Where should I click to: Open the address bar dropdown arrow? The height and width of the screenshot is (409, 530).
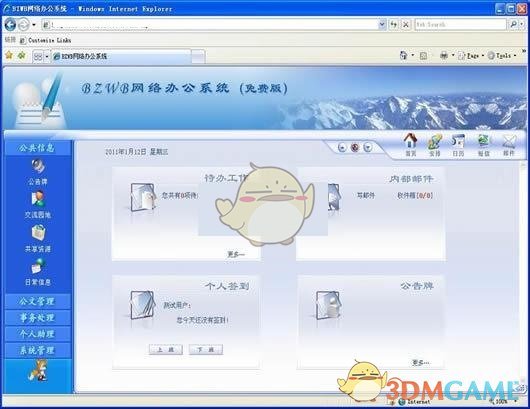click(x=382, y=24)
